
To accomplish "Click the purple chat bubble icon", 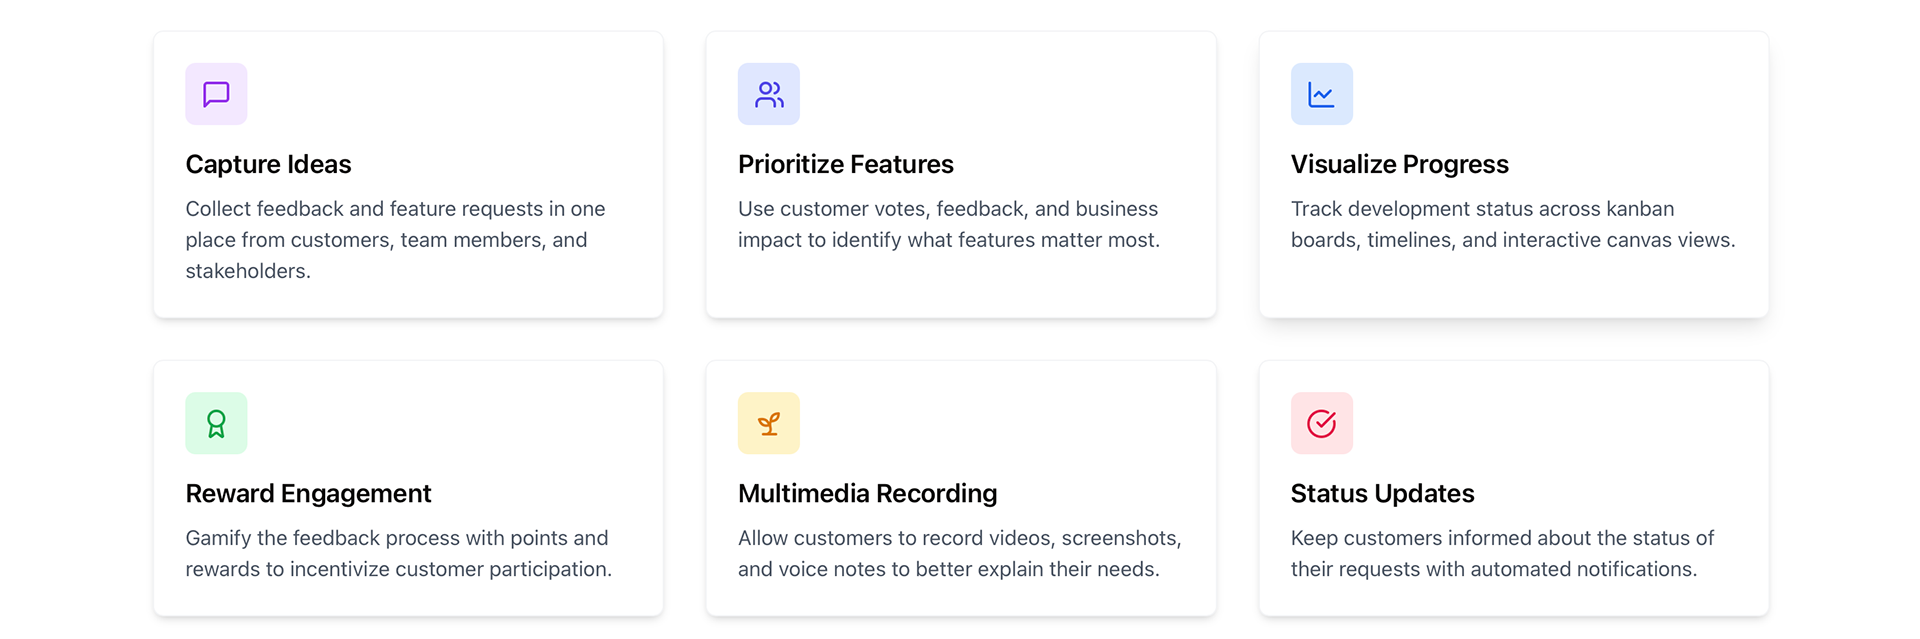I will click(x=216, y=94).
